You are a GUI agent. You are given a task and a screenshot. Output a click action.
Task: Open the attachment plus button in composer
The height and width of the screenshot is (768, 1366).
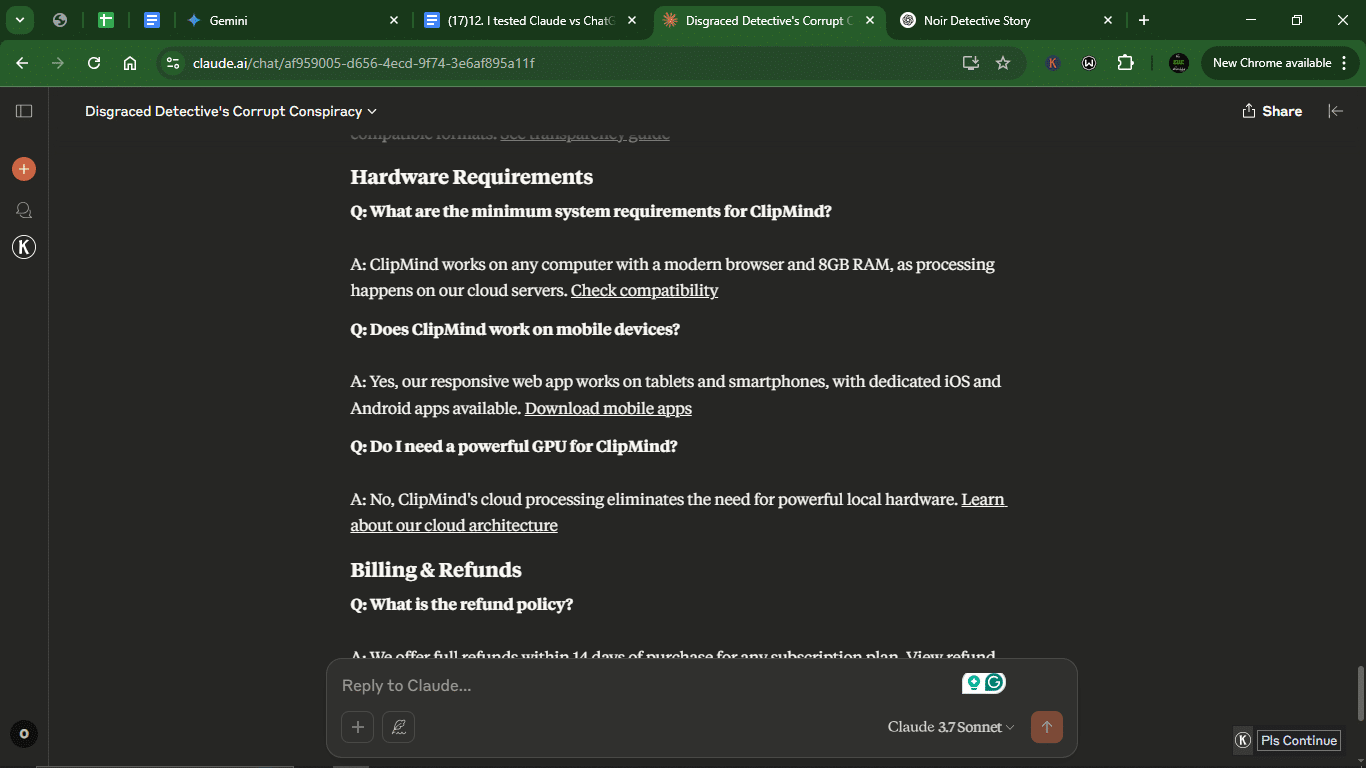(357, 727)
